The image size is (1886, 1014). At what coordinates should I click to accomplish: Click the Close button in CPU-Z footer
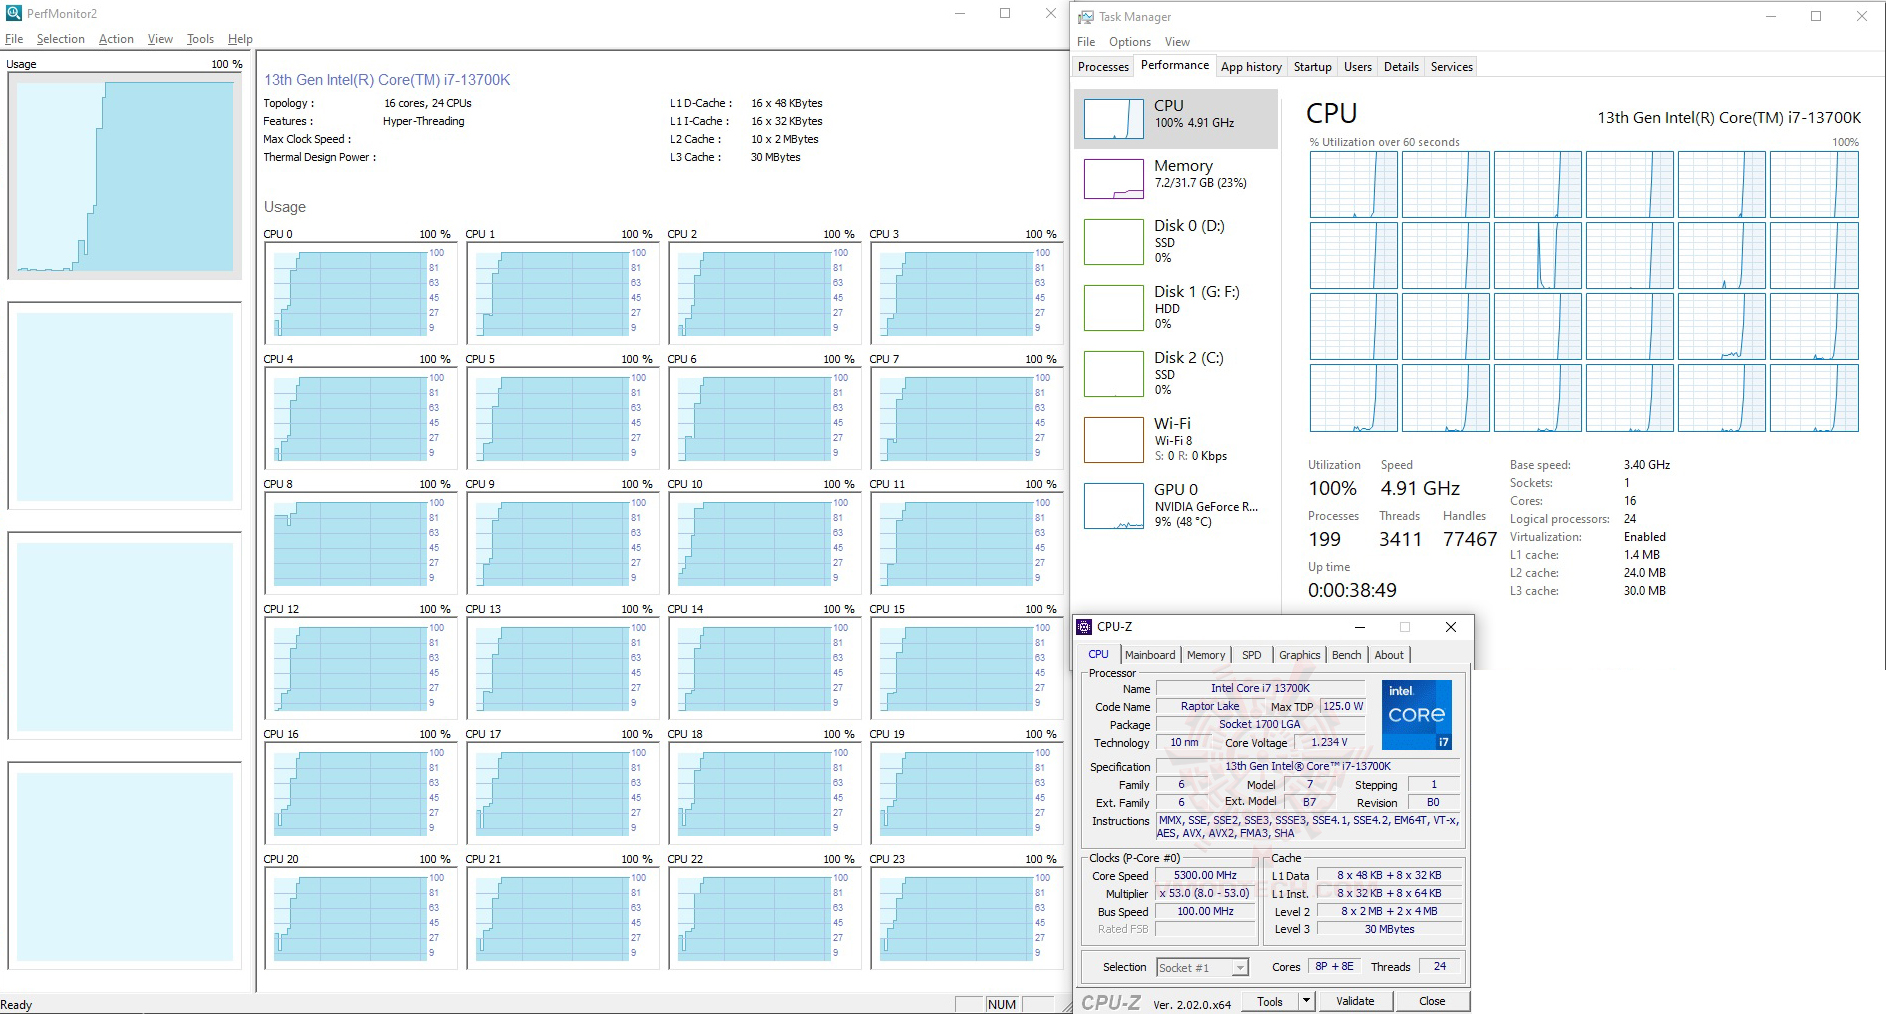click(x=1432, y=1001)
